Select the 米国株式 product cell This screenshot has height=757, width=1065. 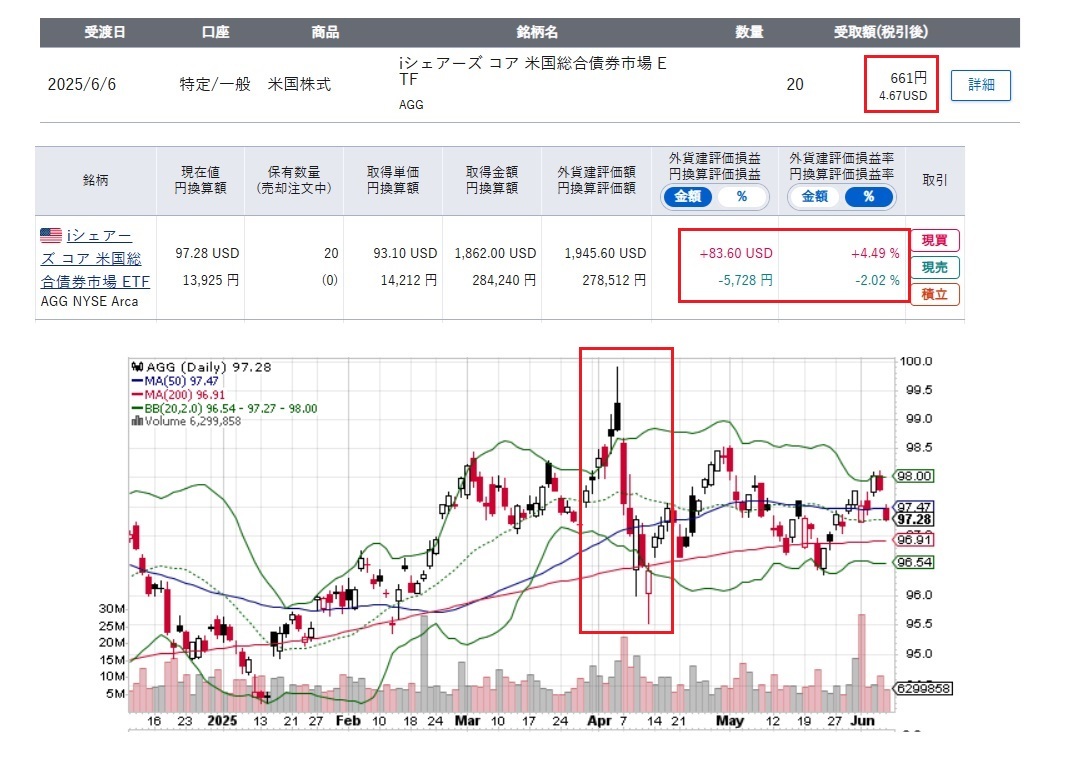(x=300, y=84)
